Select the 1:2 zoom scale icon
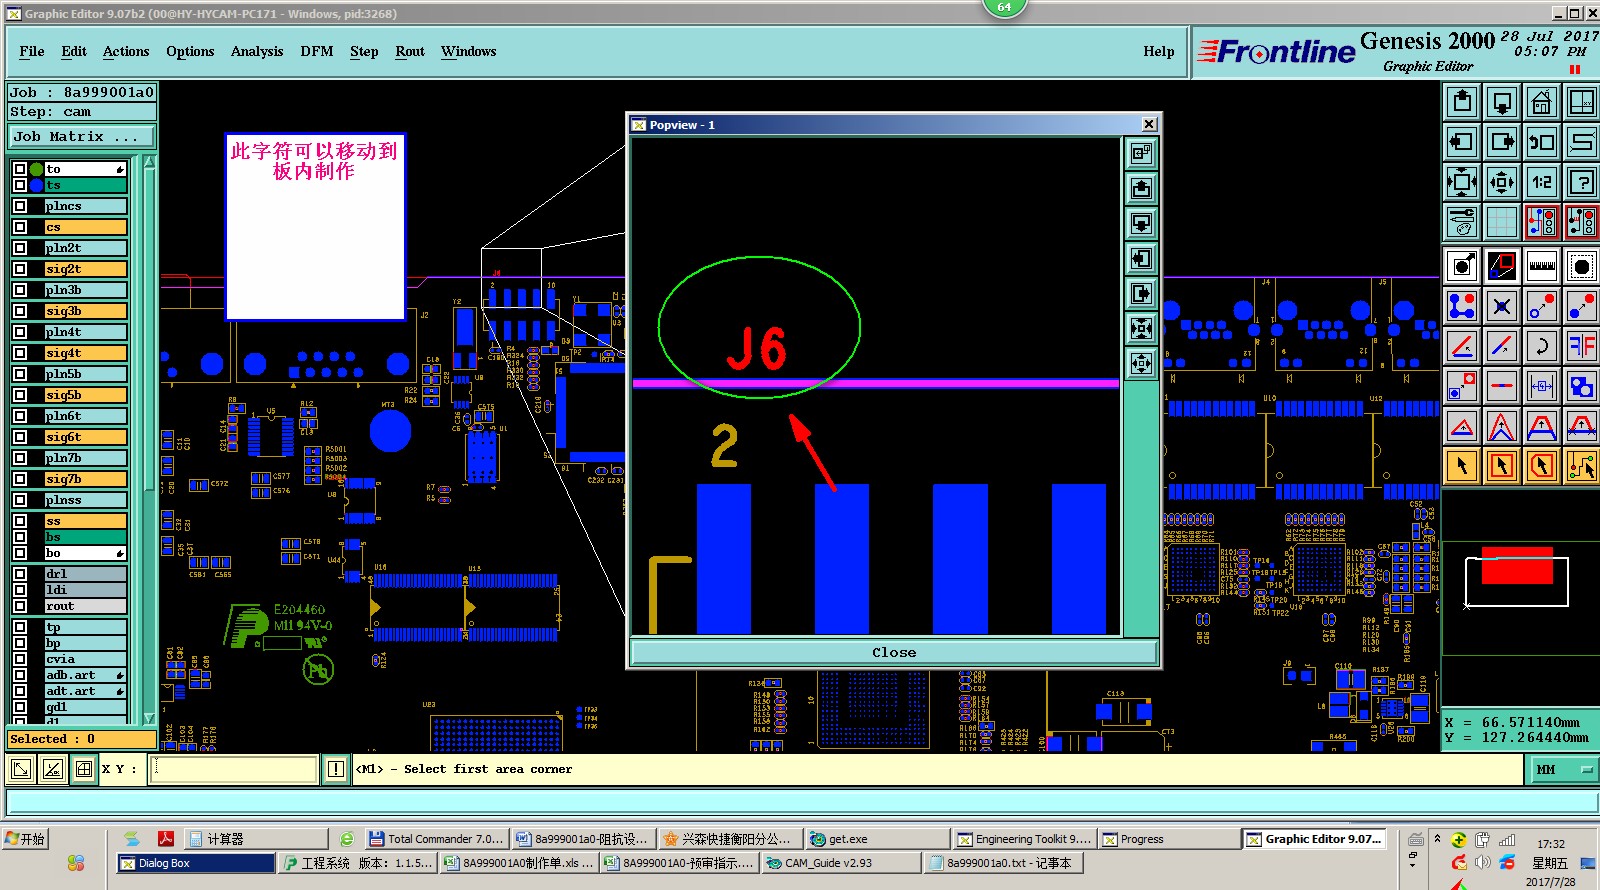 1541,182
